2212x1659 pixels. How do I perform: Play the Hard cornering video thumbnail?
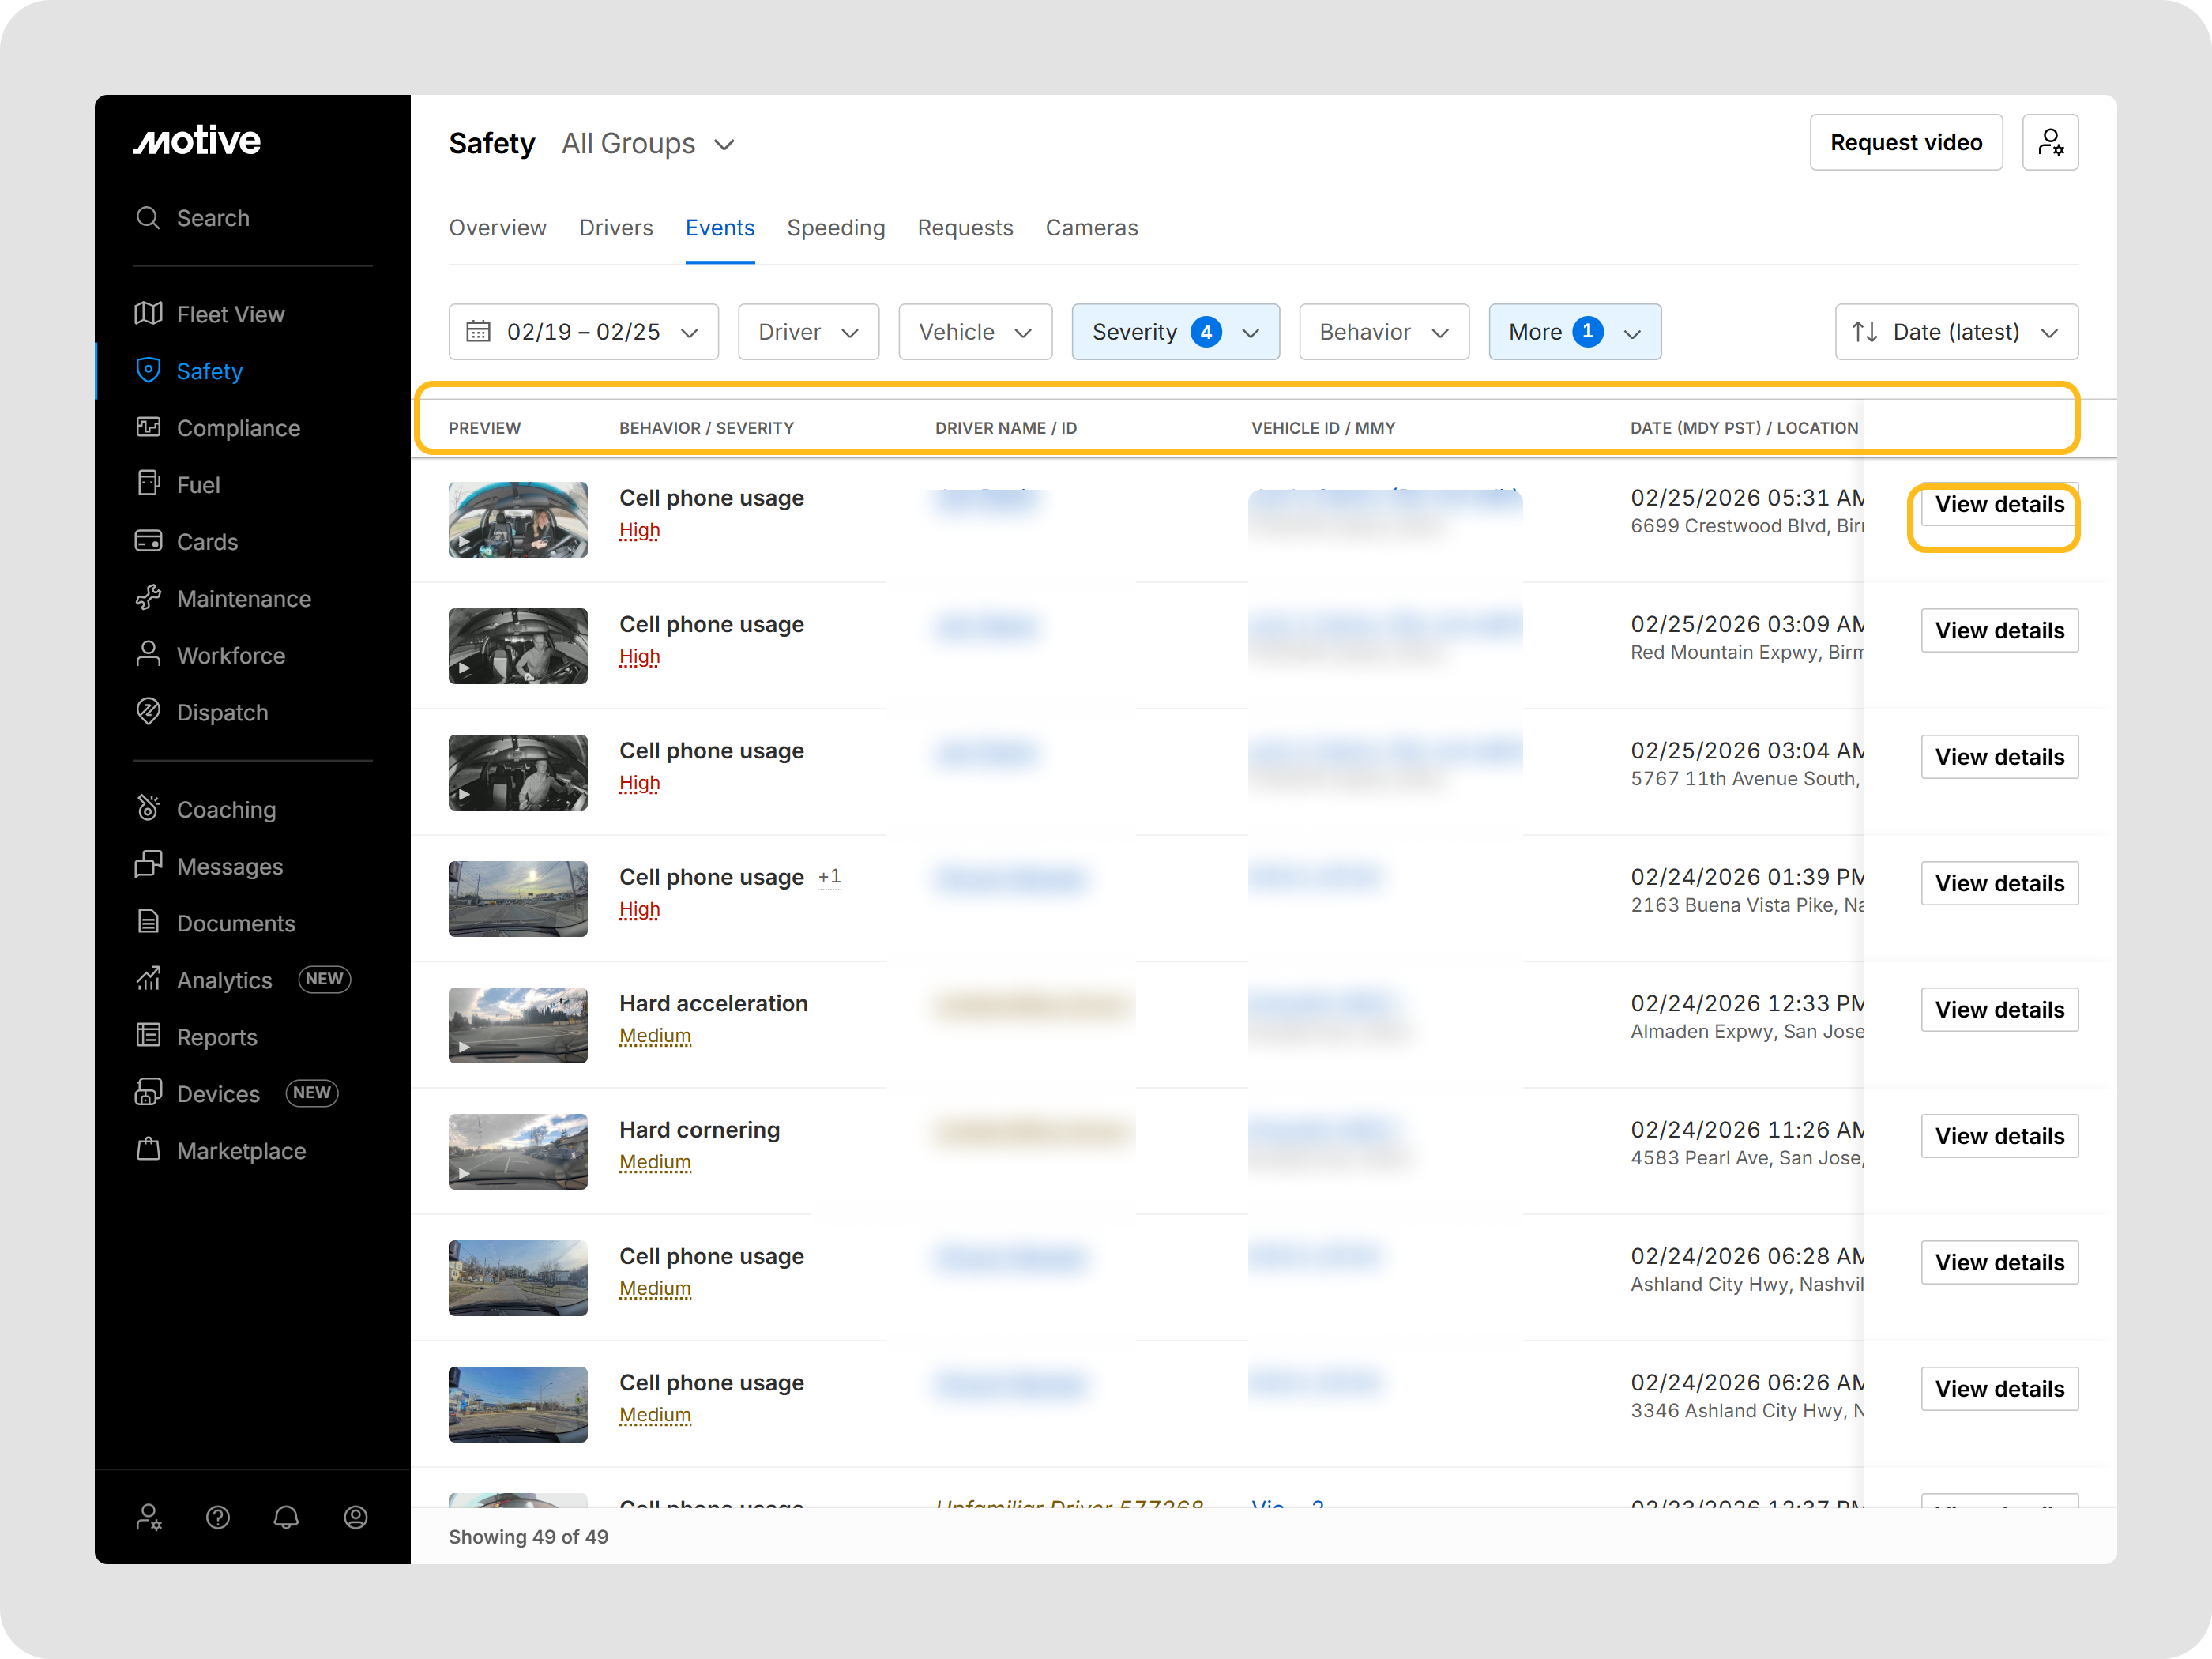[517, 1152]
